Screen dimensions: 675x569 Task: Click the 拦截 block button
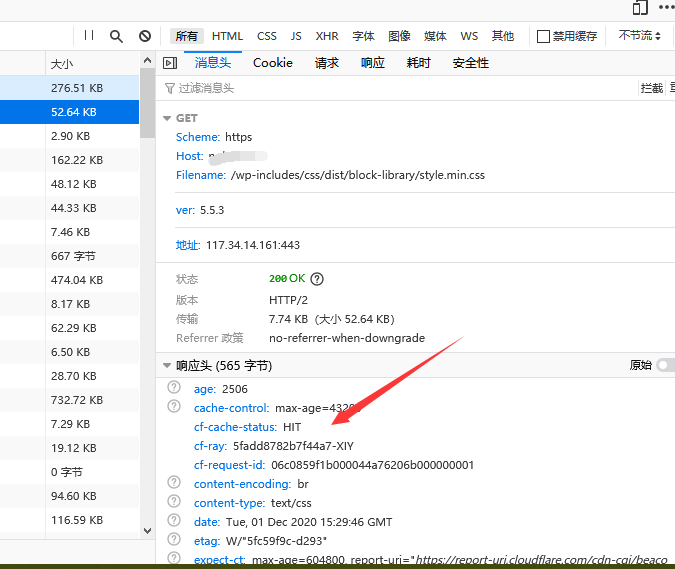pos(652,88)
